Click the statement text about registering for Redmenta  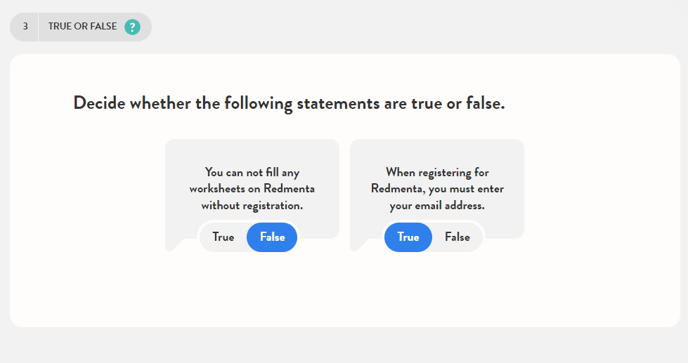pyautogui.click(x=437, y=189)
